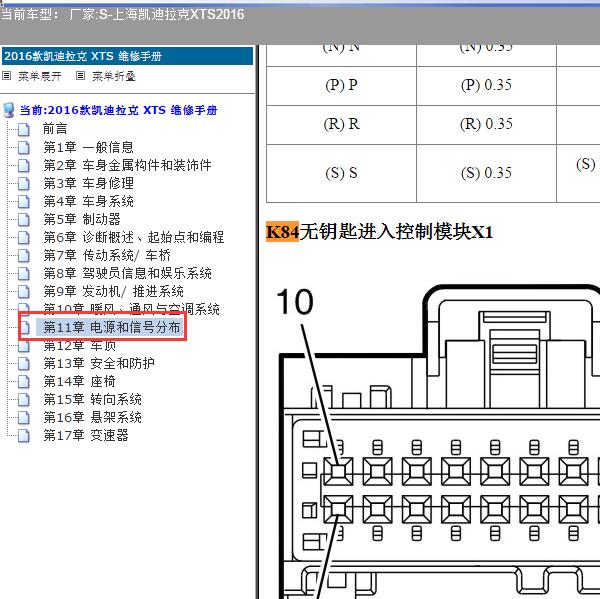Click the heading 无钥匙进入控制模块X1
This screenshot has height=599, width=600.
pyautogui.click(x=396, y=232)
